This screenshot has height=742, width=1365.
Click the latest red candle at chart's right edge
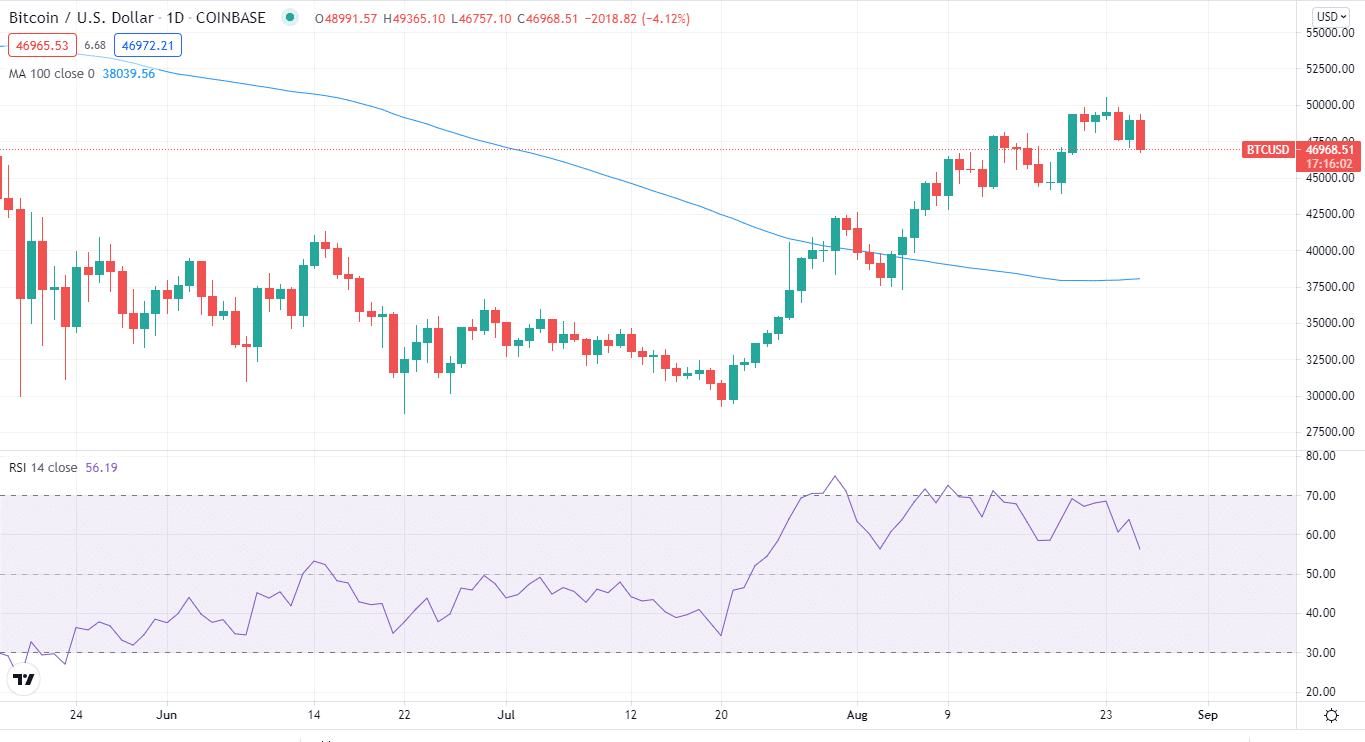[1140, 135]
